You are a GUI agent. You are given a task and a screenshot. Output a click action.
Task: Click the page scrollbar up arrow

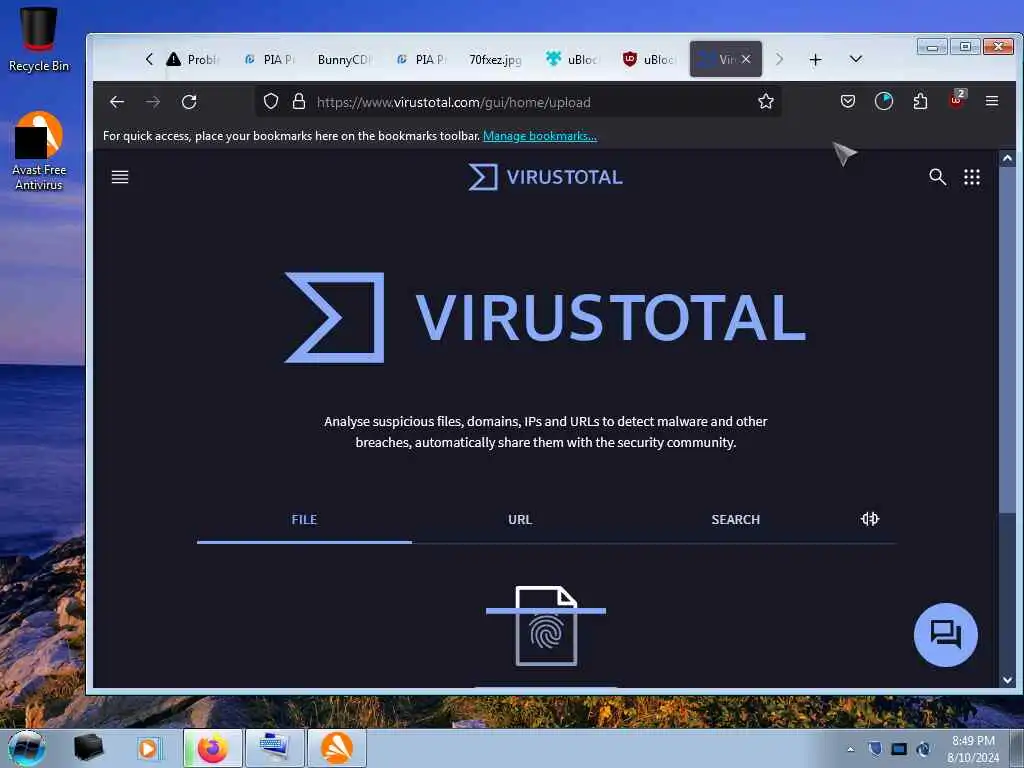pyautogui.click(x=1007, y=158)
